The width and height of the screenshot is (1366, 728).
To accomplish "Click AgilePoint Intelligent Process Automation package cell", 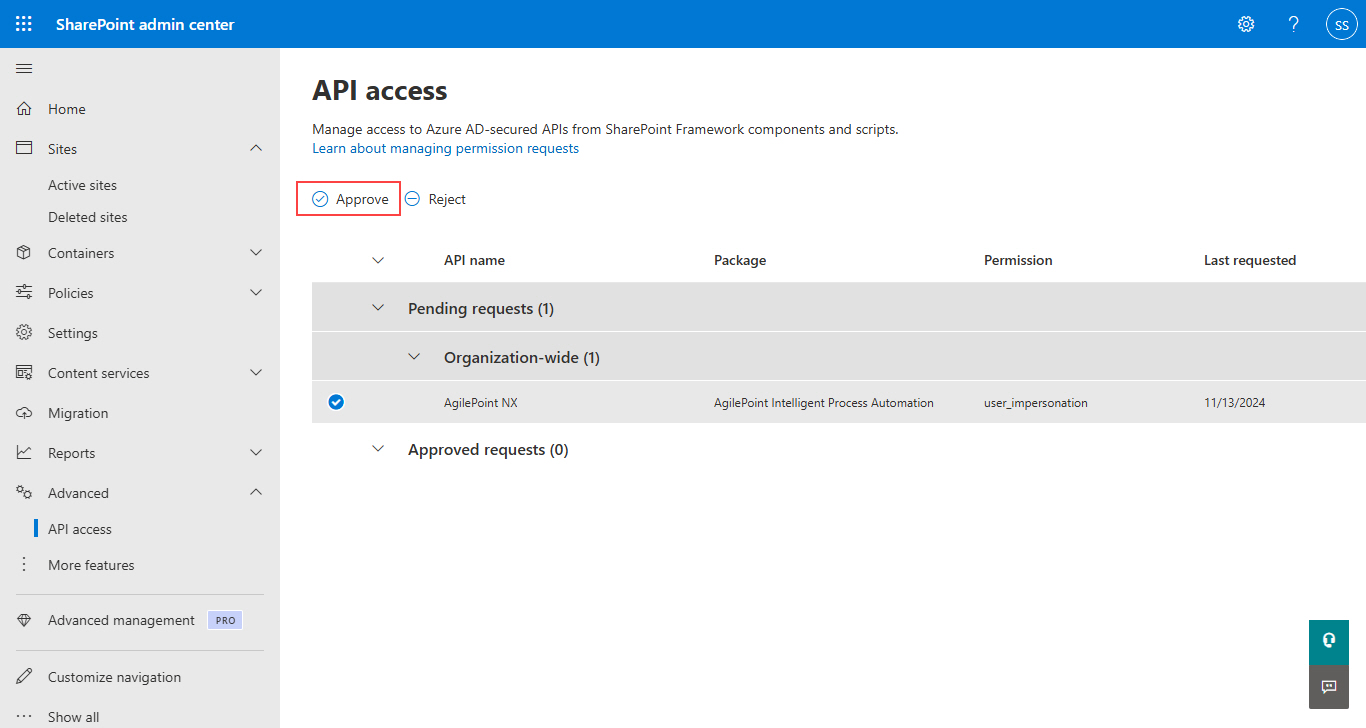I will tap(824, 403).
